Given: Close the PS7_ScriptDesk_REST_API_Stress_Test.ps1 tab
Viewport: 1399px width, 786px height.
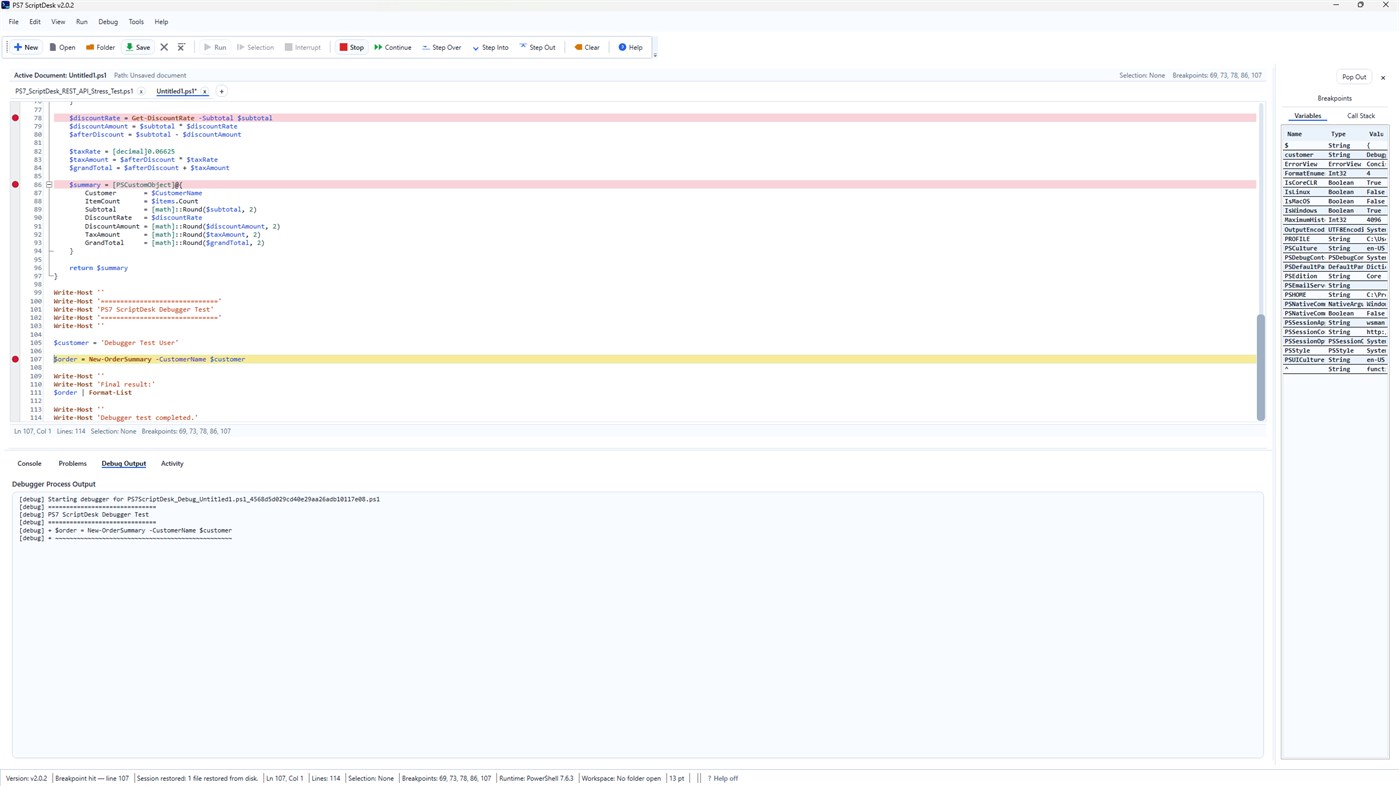Looking at the screenshot, I should coord(141,92).
